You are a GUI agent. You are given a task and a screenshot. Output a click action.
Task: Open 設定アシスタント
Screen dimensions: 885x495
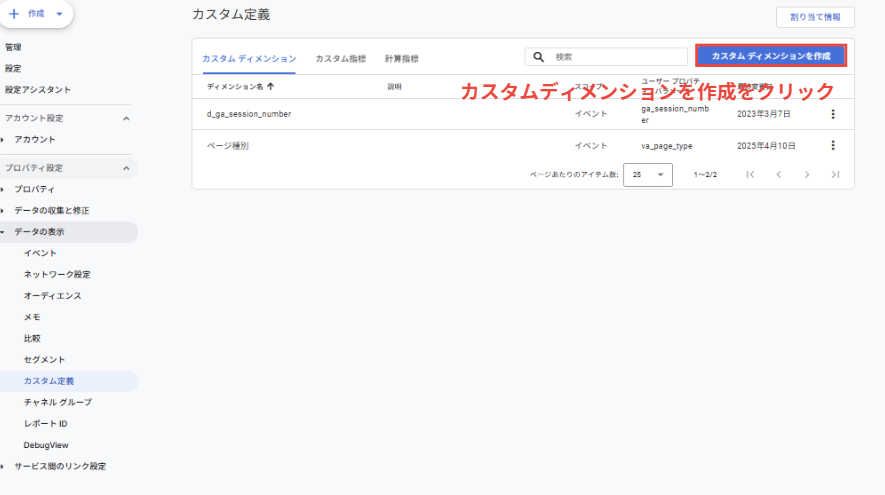click(x=38, y=90)
